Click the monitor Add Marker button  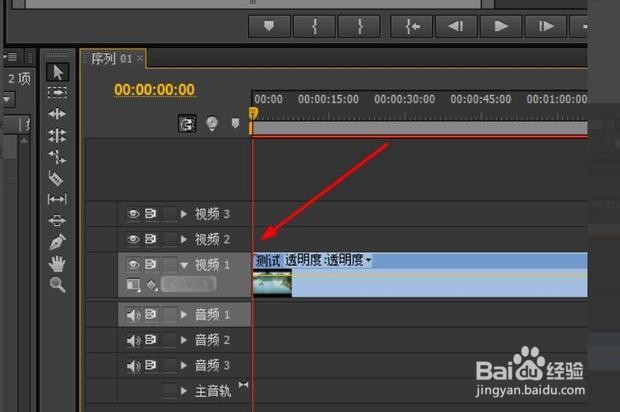click(269, 26)
